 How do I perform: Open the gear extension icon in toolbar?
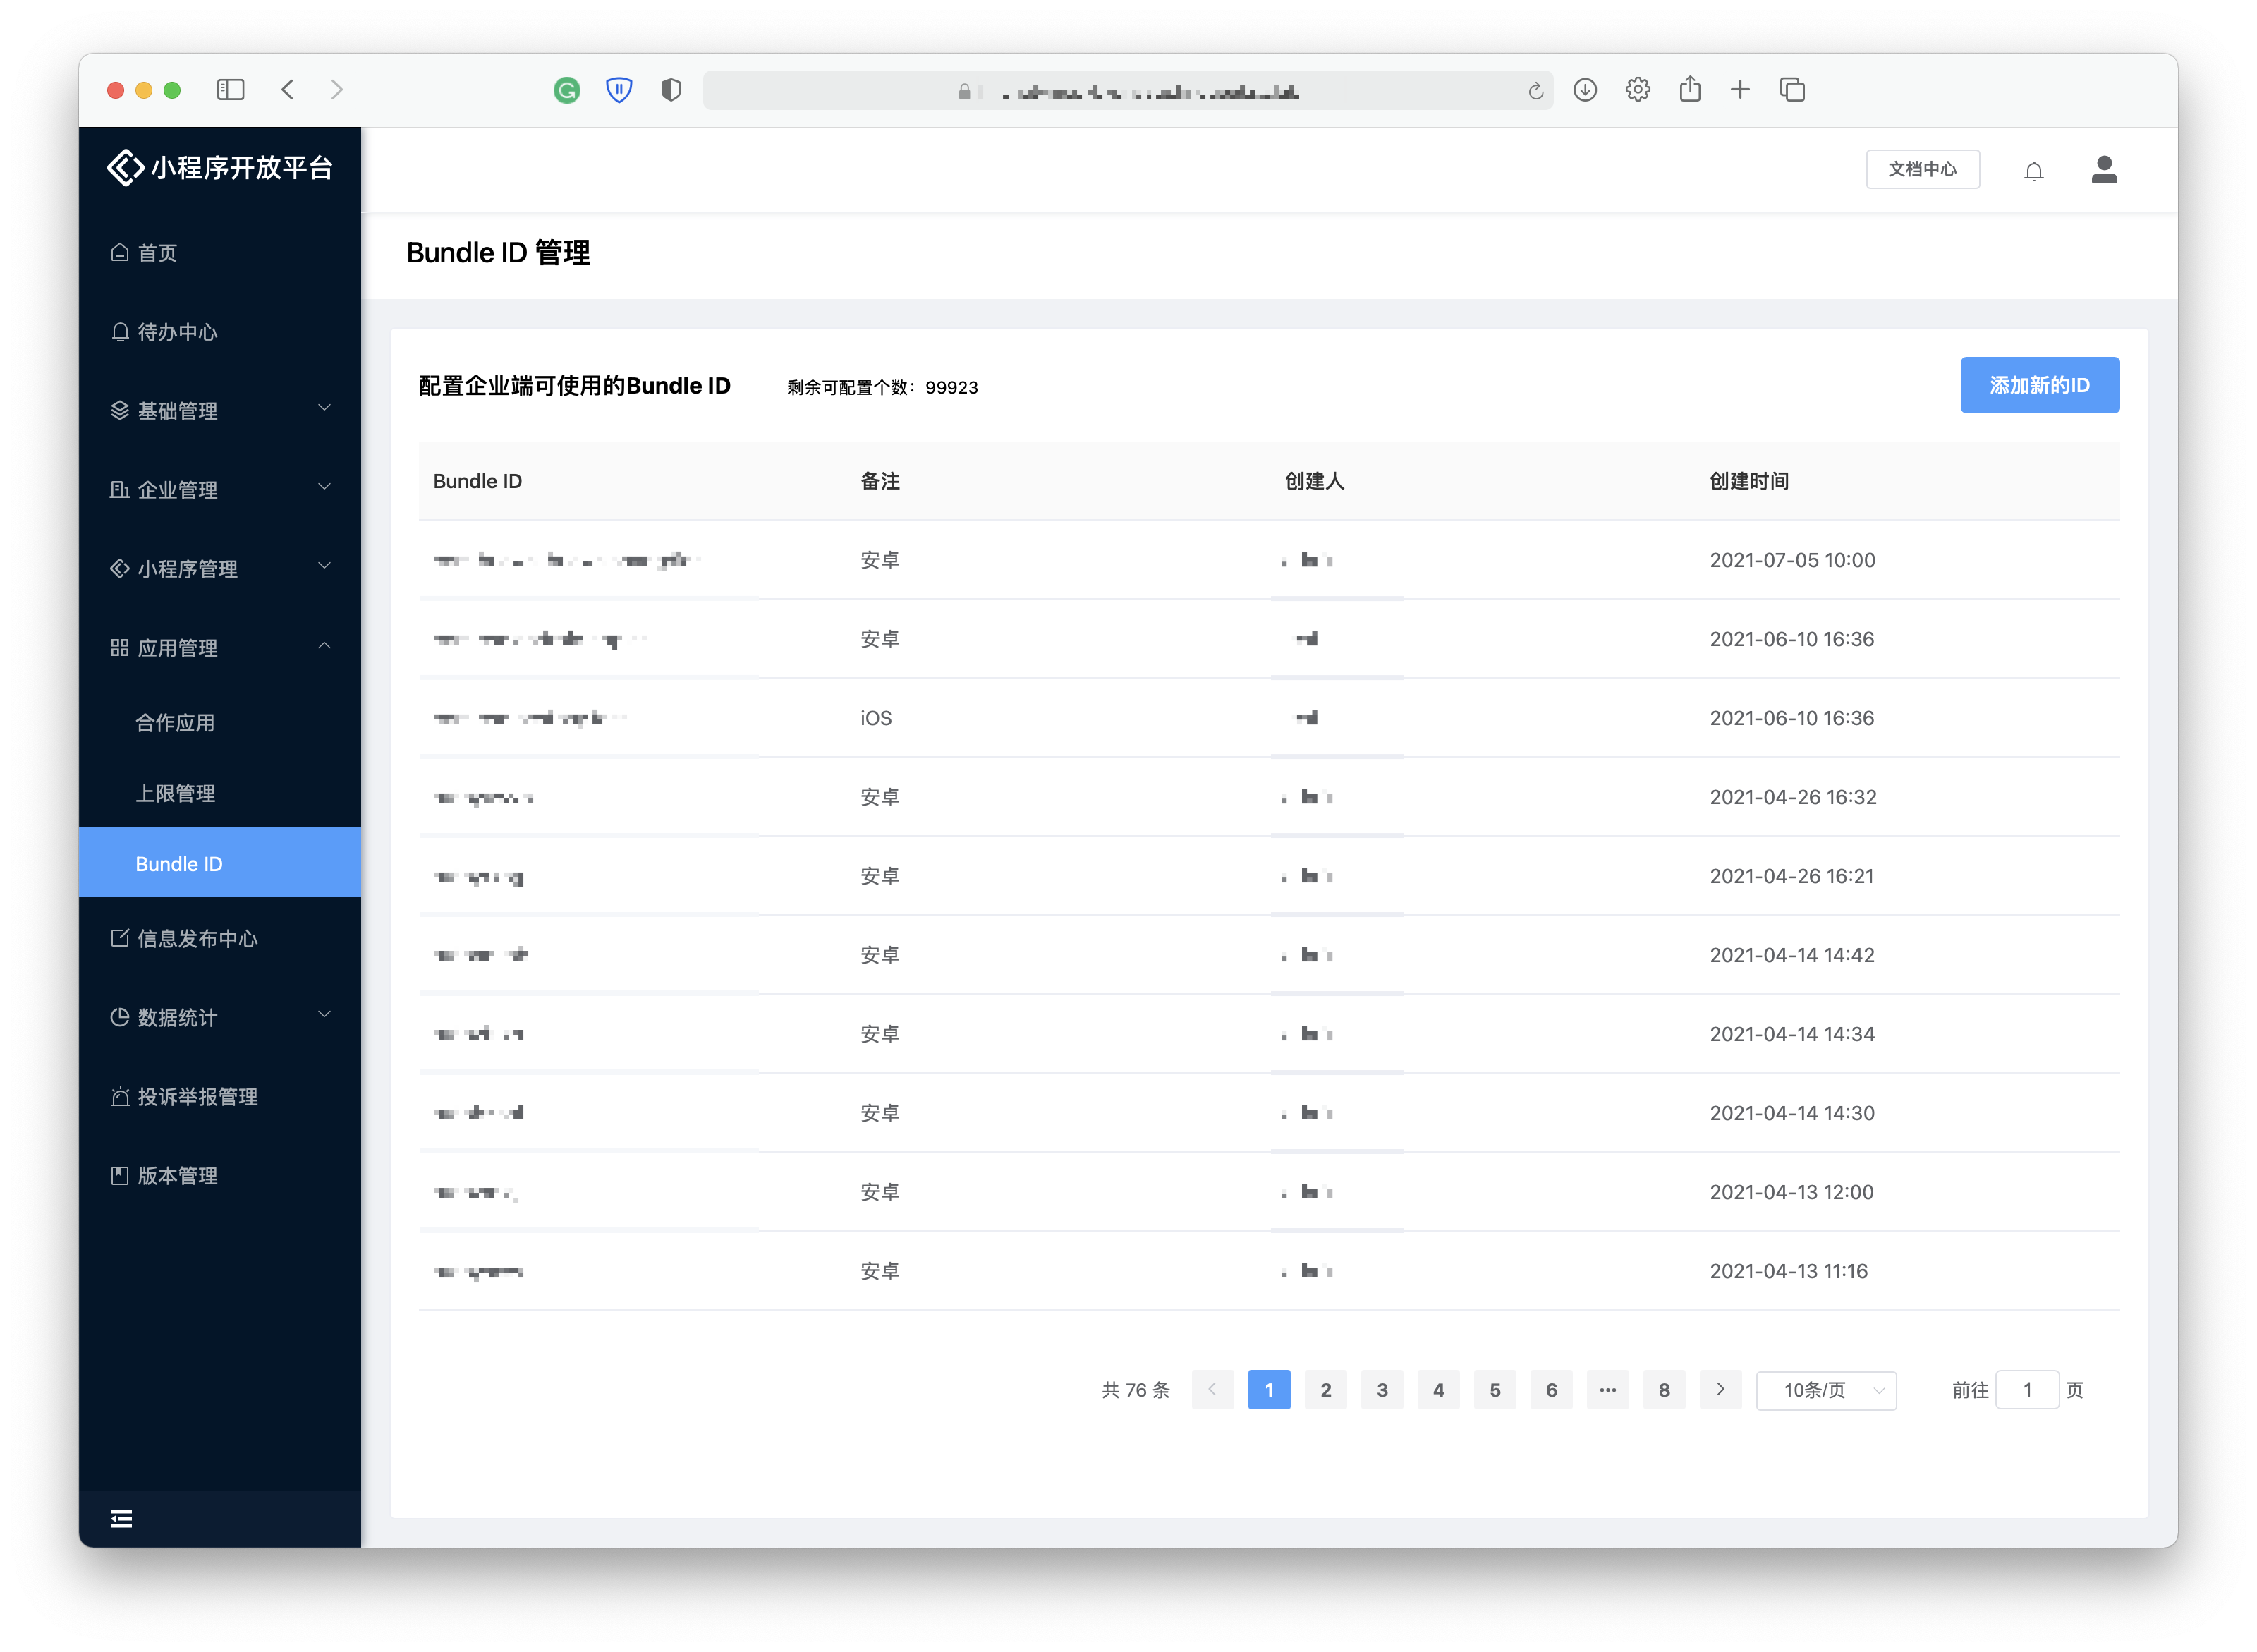[1637, 90]
